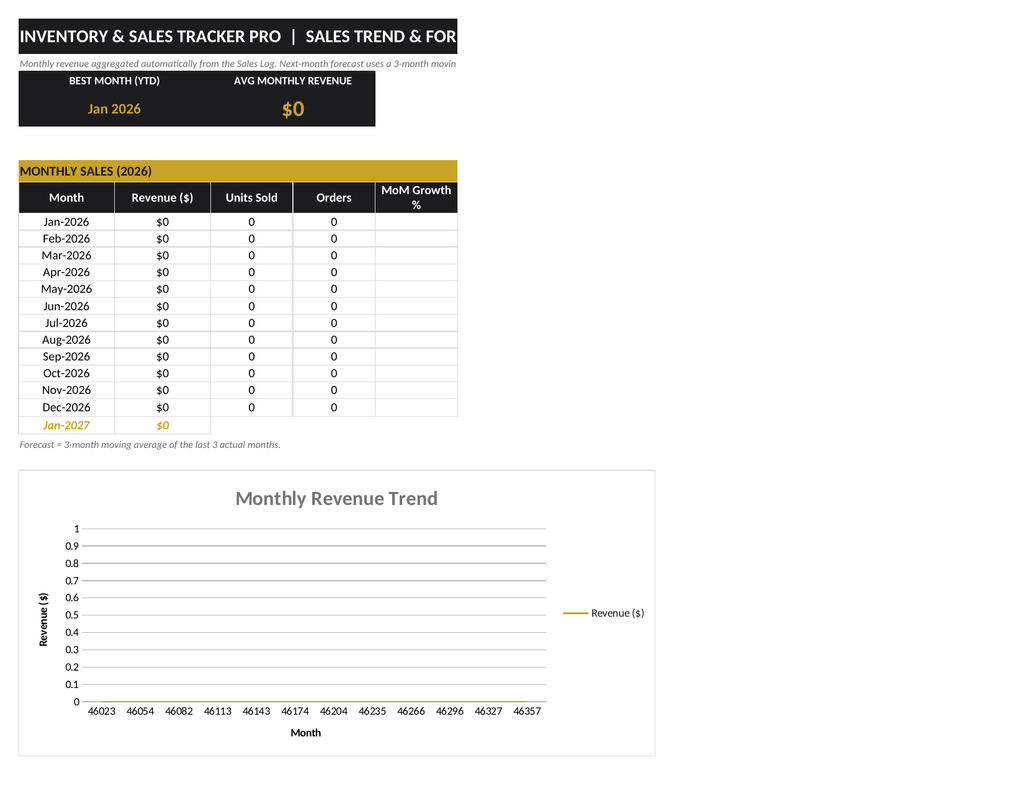Select the Mar-2026 orders cell

(x=334, y=255)
